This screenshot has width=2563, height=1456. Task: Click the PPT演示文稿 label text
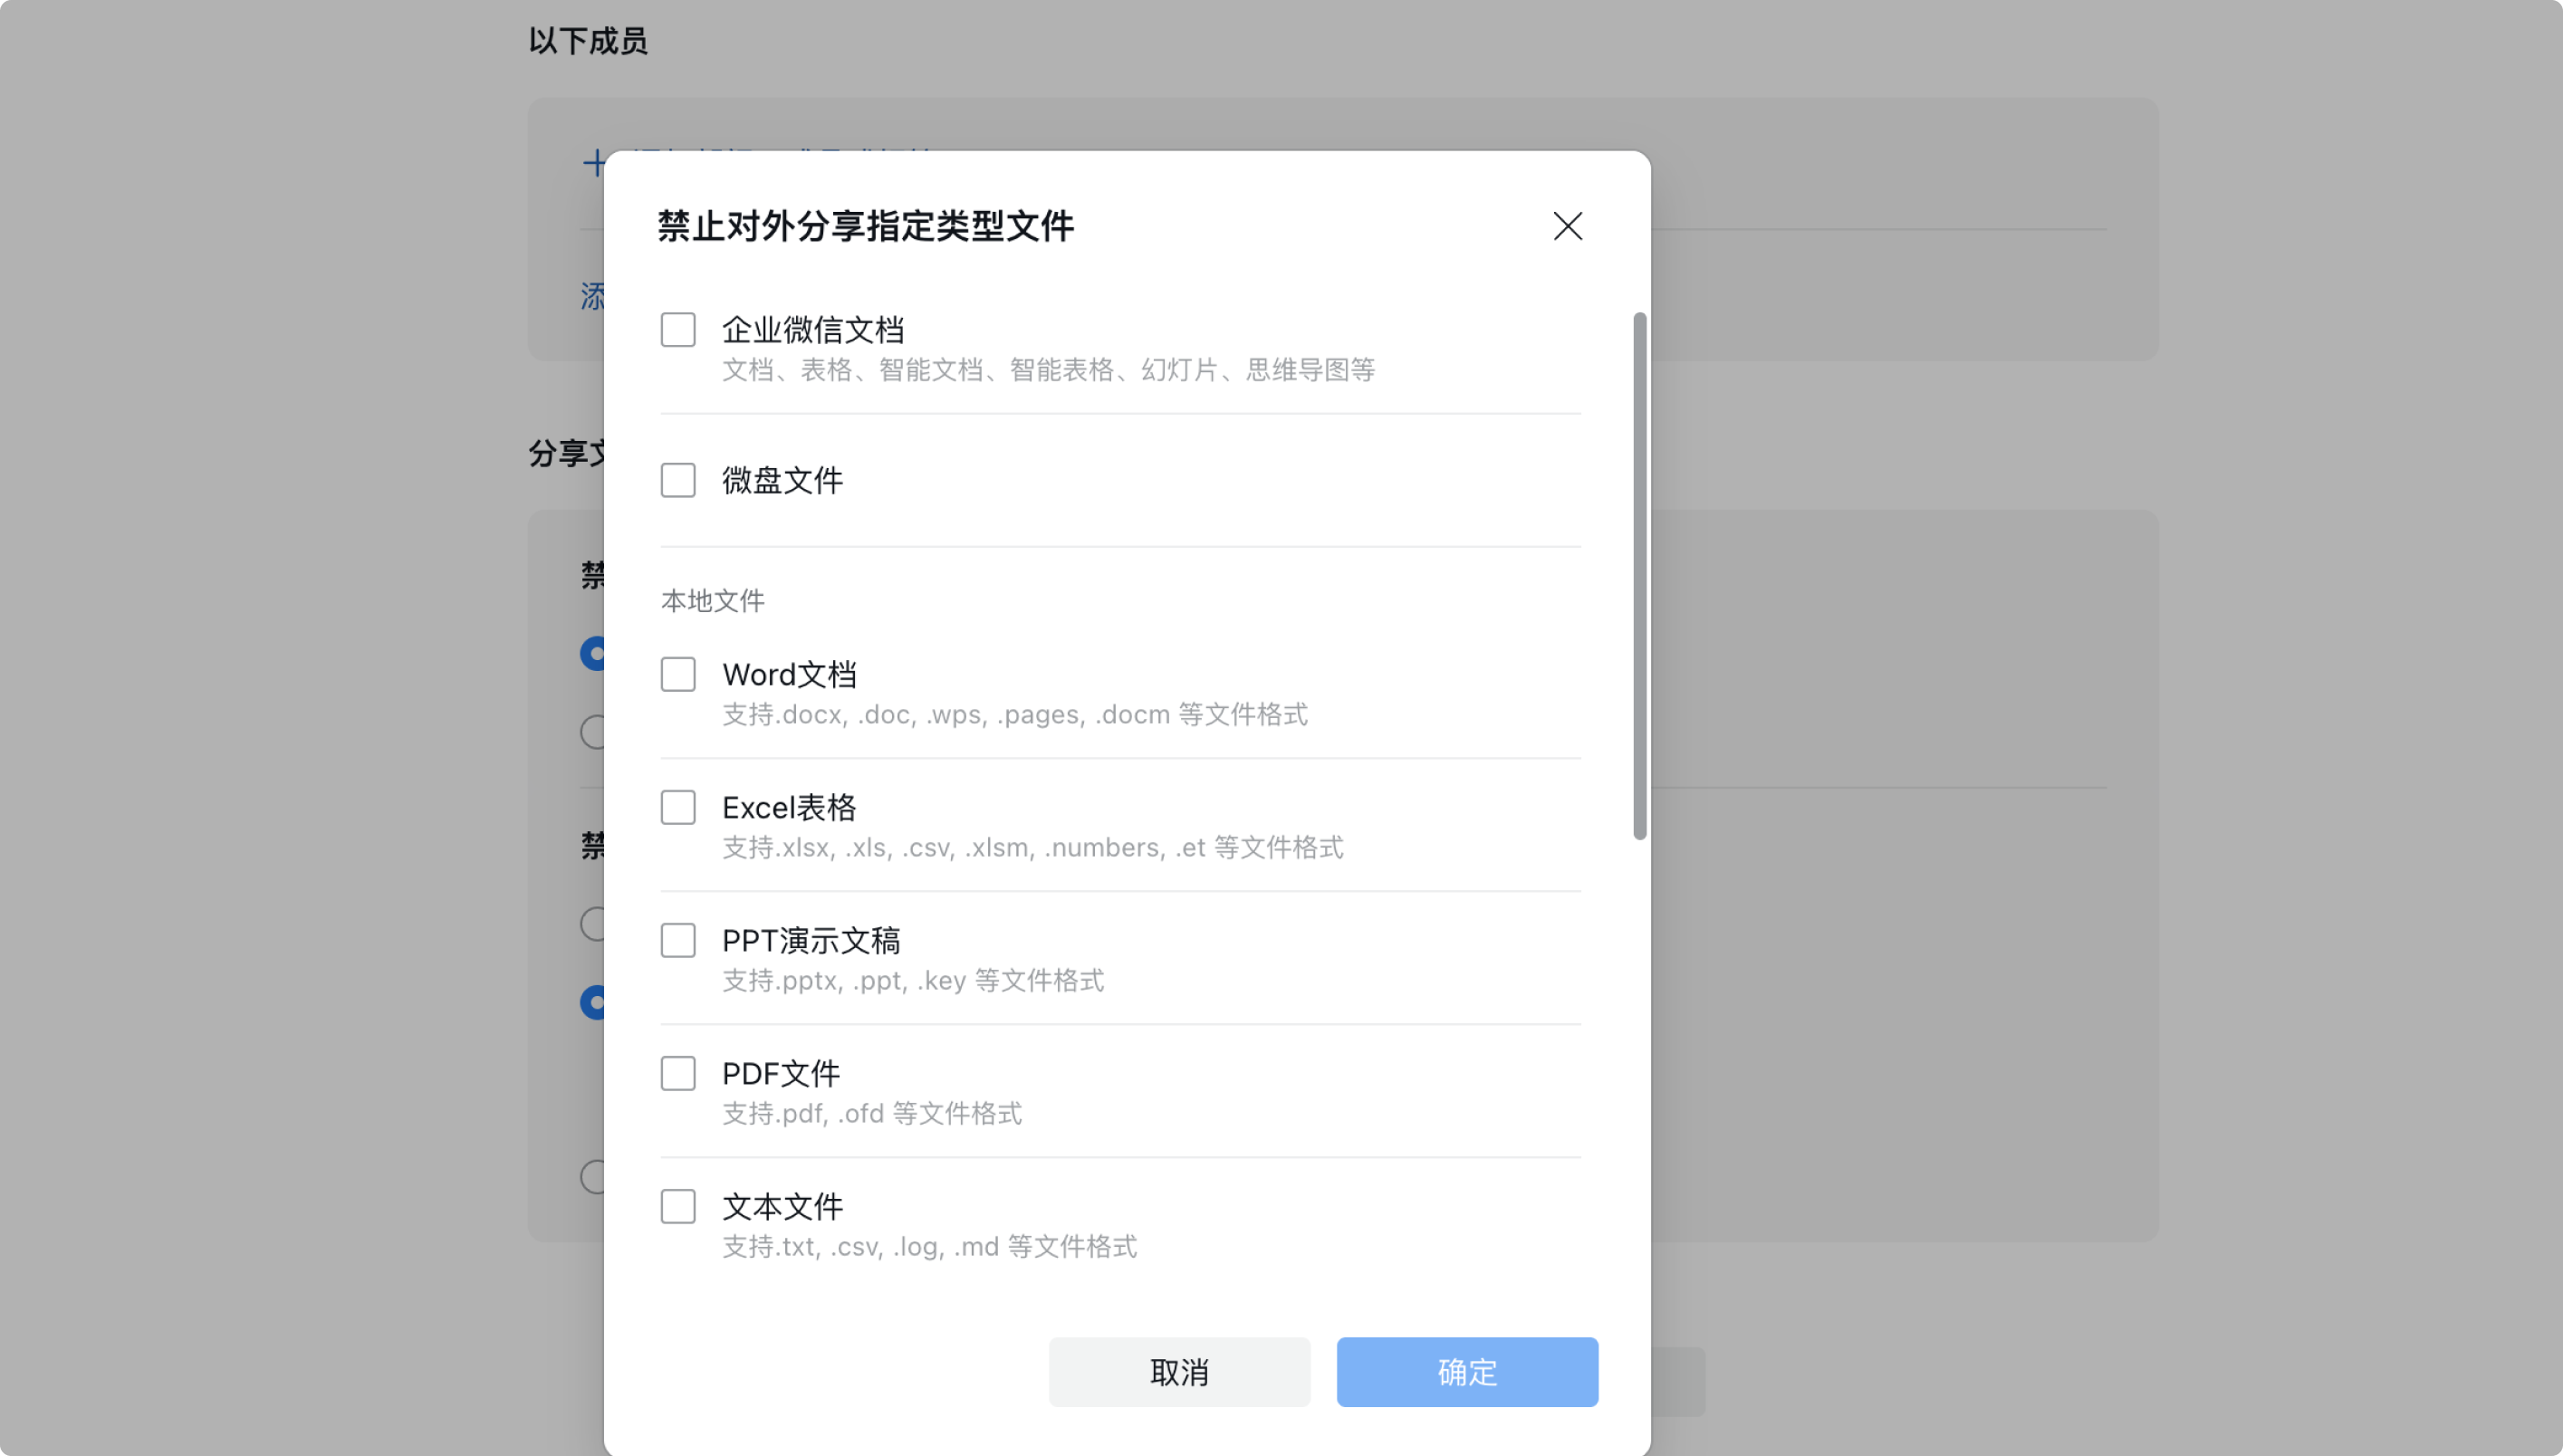pos(811,941)
